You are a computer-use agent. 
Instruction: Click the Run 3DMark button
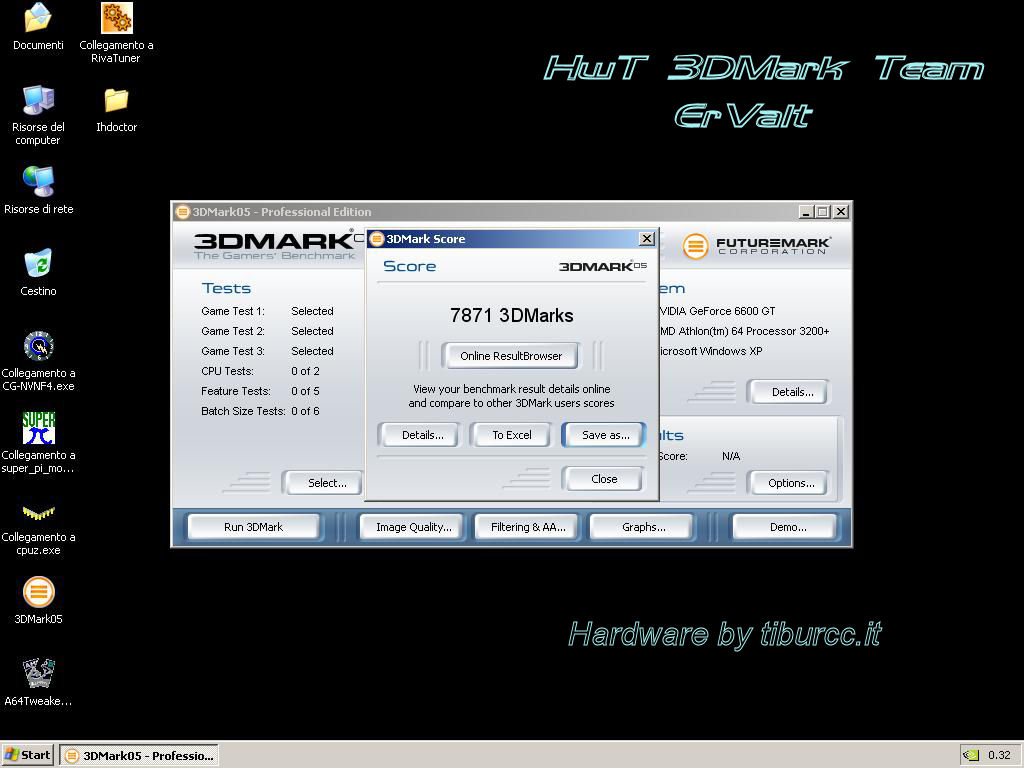[253, 527]
